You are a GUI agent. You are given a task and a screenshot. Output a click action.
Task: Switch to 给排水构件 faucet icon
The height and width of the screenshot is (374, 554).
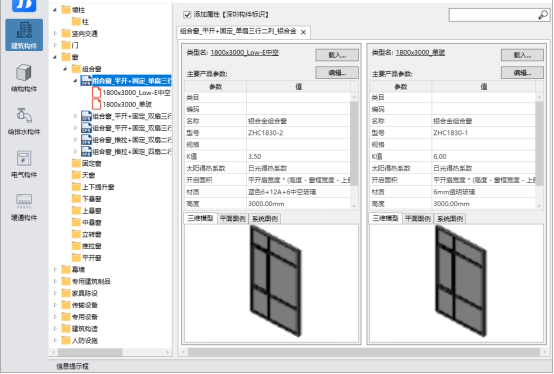(24, 116)
